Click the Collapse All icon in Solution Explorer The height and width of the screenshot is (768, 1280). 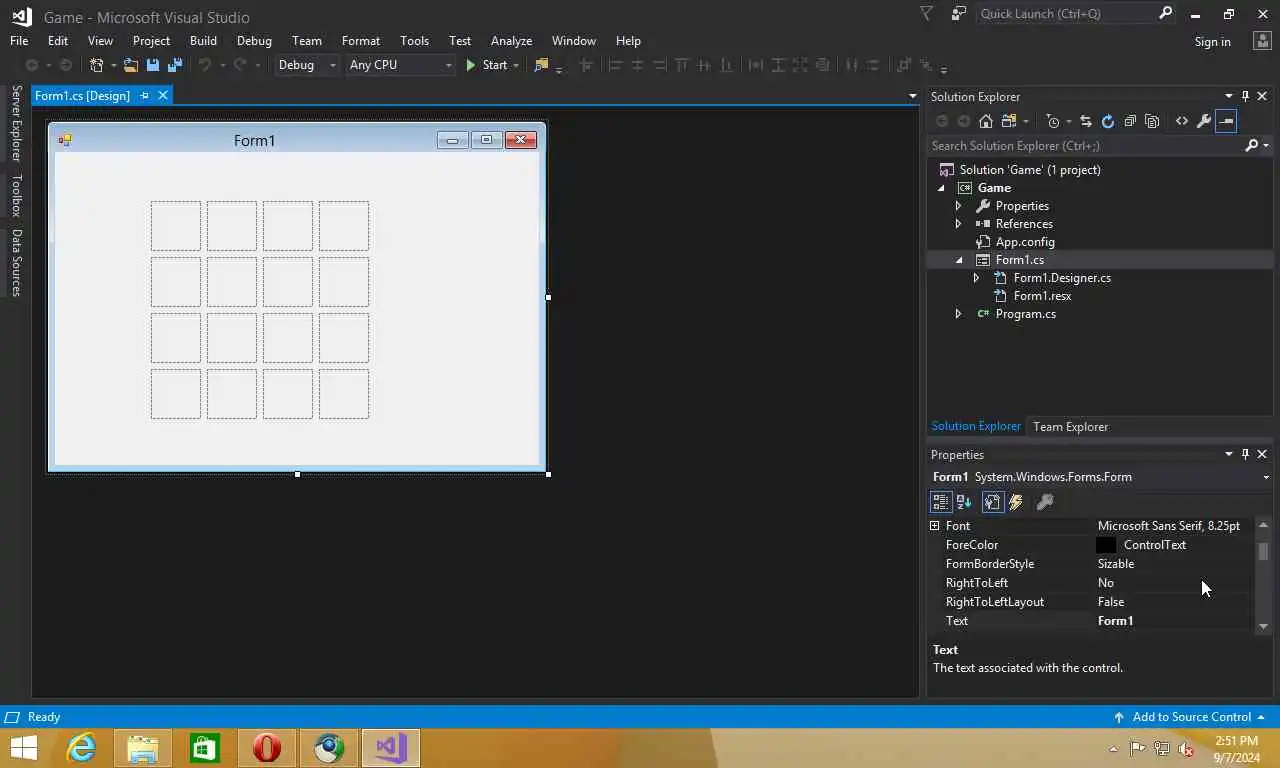pos(1130,121)
